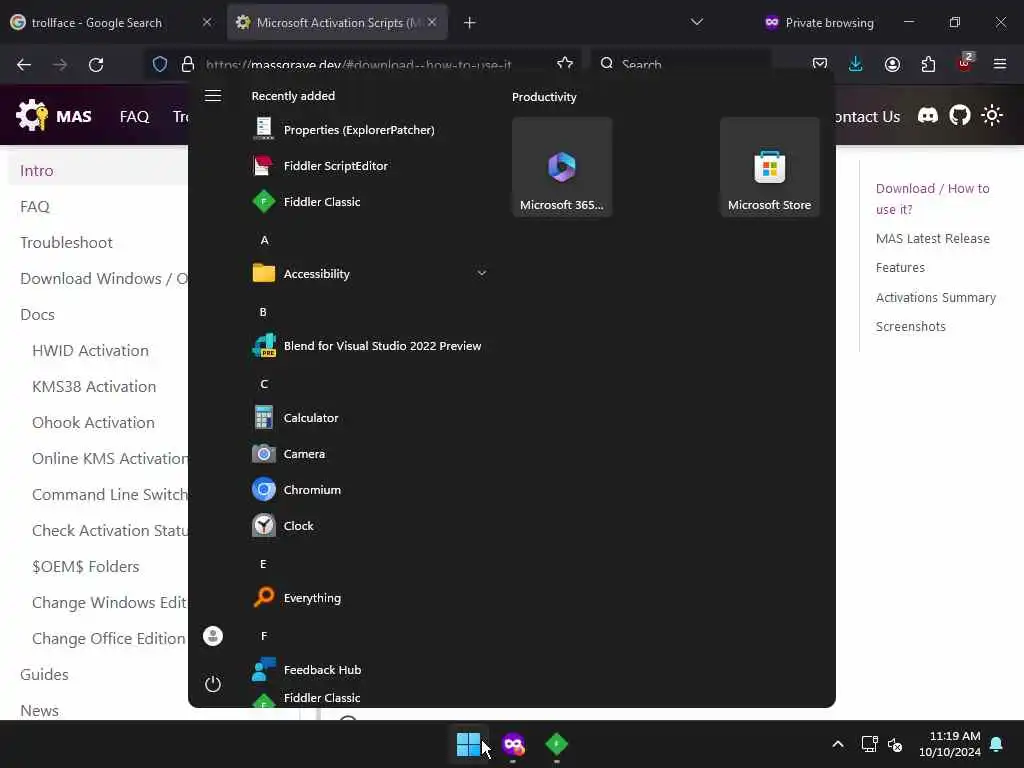This screenshot has height=768, width=1024.
Task: Open $OEM$ Folders docs page
Action: 86,566
